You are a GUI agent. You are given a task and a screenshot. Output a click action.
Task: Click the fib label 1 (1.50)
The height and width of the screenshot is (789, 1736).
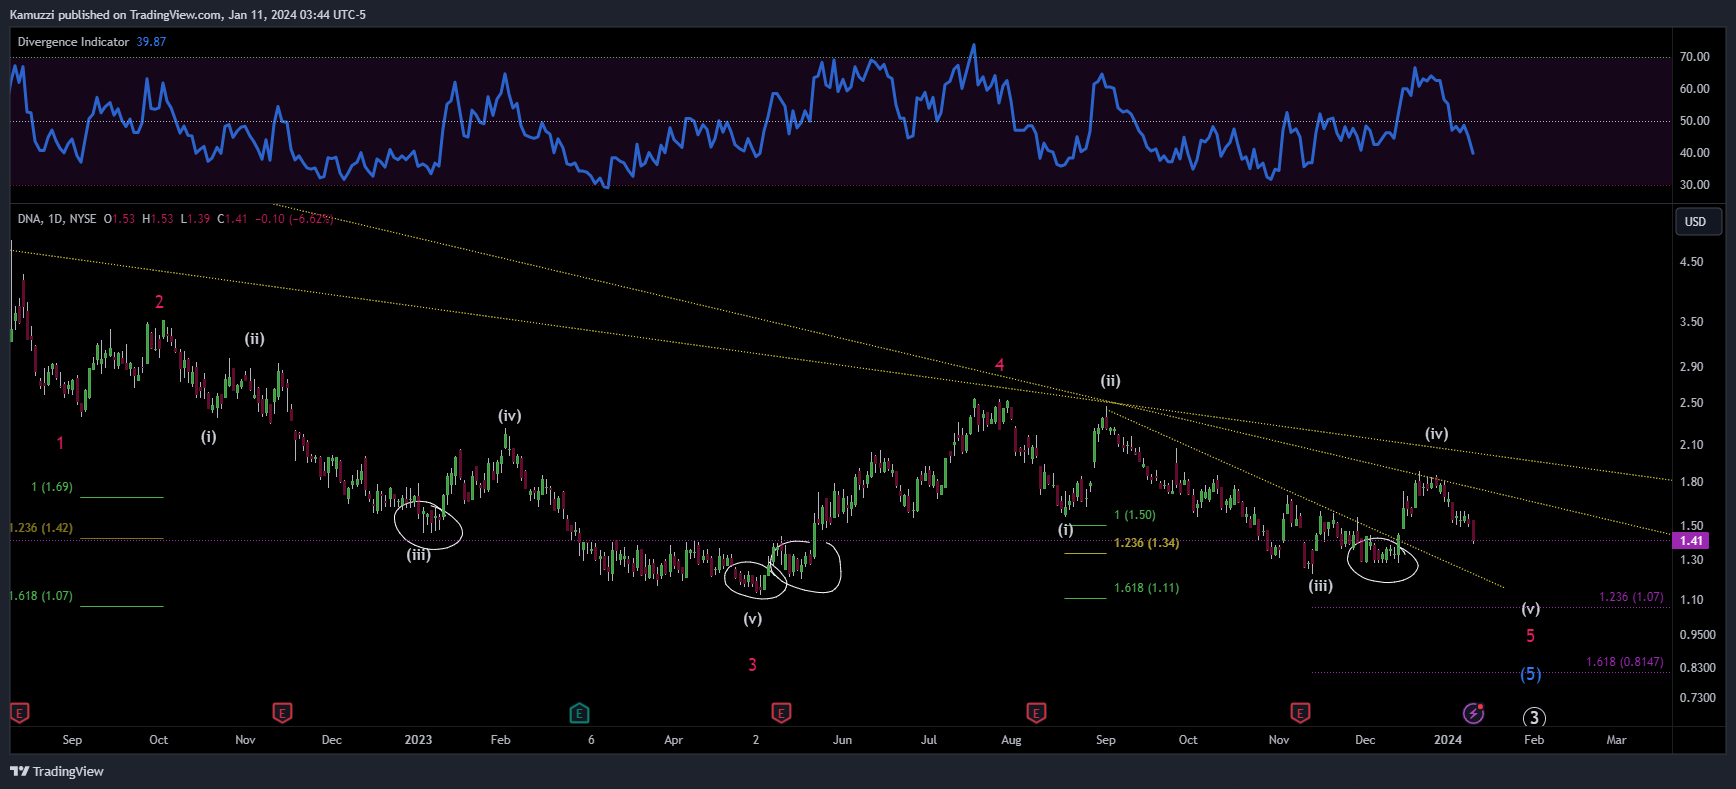coord(1135,515)
